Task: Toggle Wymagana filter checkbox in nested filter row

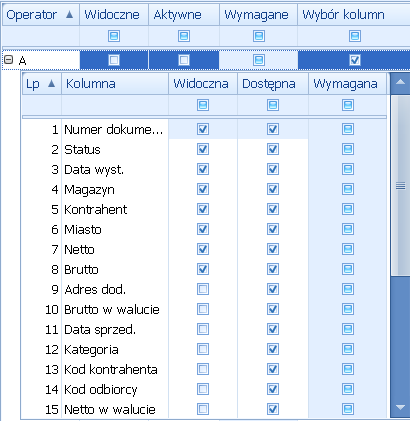Action: coord(348,105)
